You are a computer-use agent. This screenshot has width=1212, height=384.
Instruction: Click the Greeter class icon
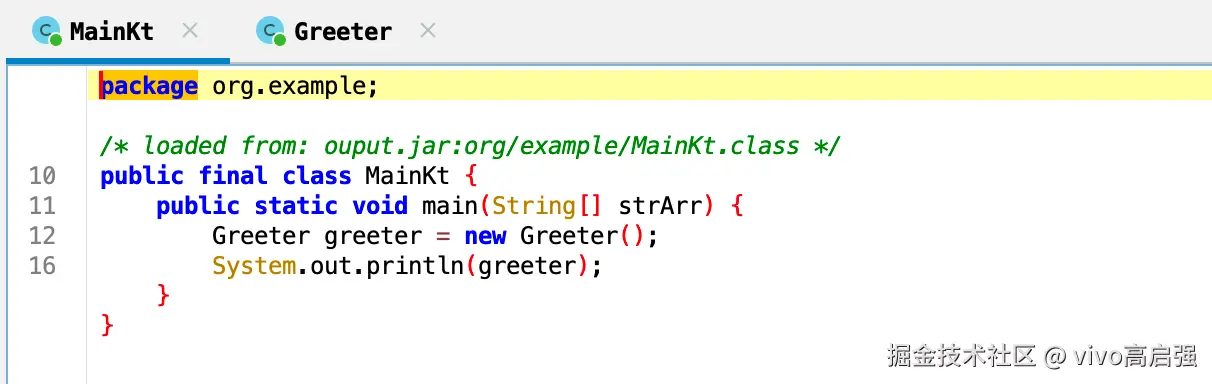pyautogui.click(x=270, y=31)
